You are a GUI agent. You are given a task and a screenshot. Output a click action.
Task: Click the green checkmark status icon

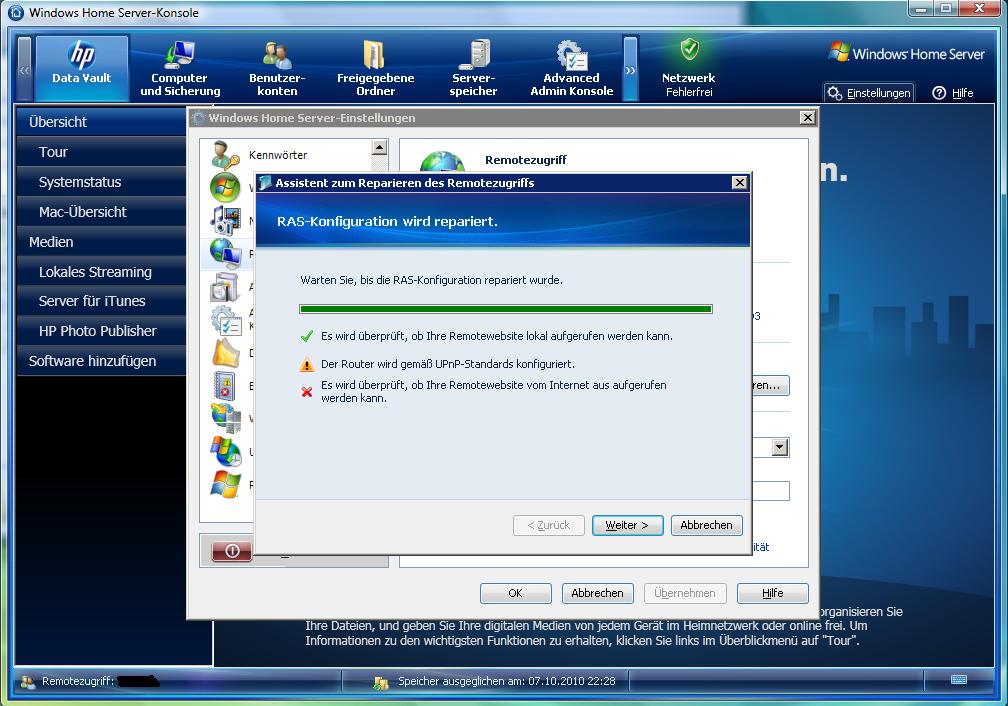tap(307, 336)
